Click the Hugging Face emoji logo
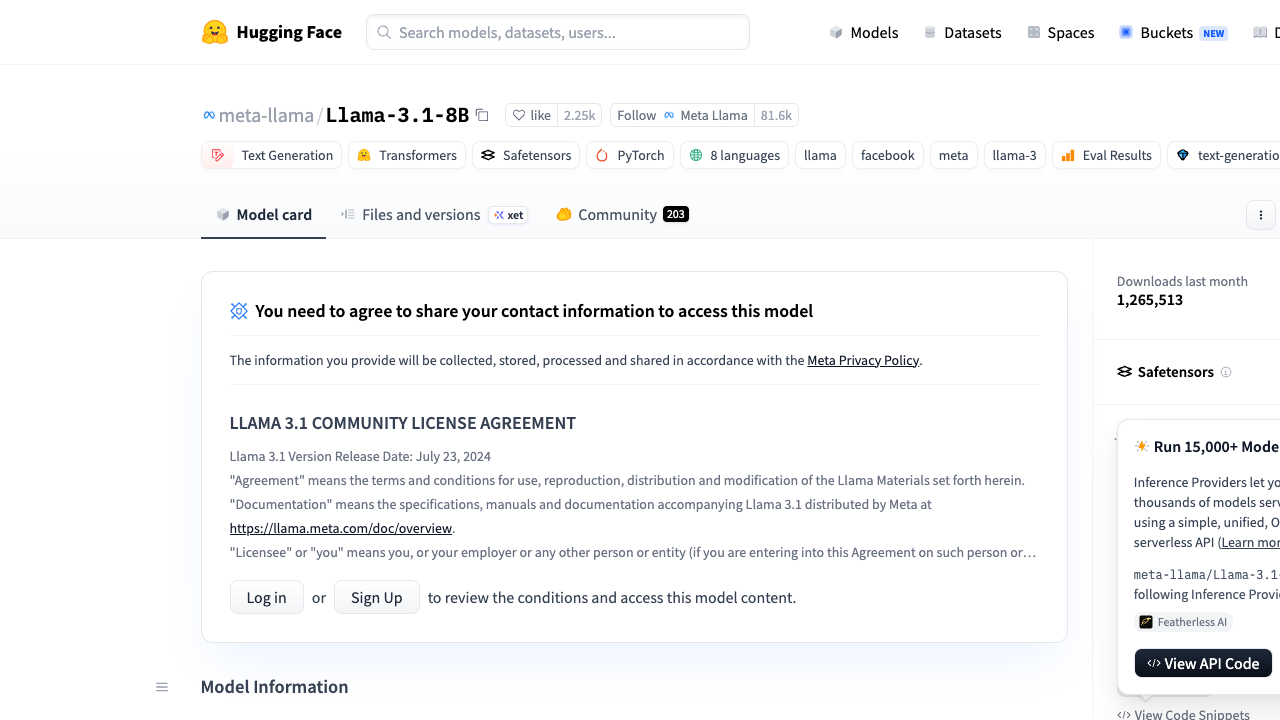 [x=215, y=32]
